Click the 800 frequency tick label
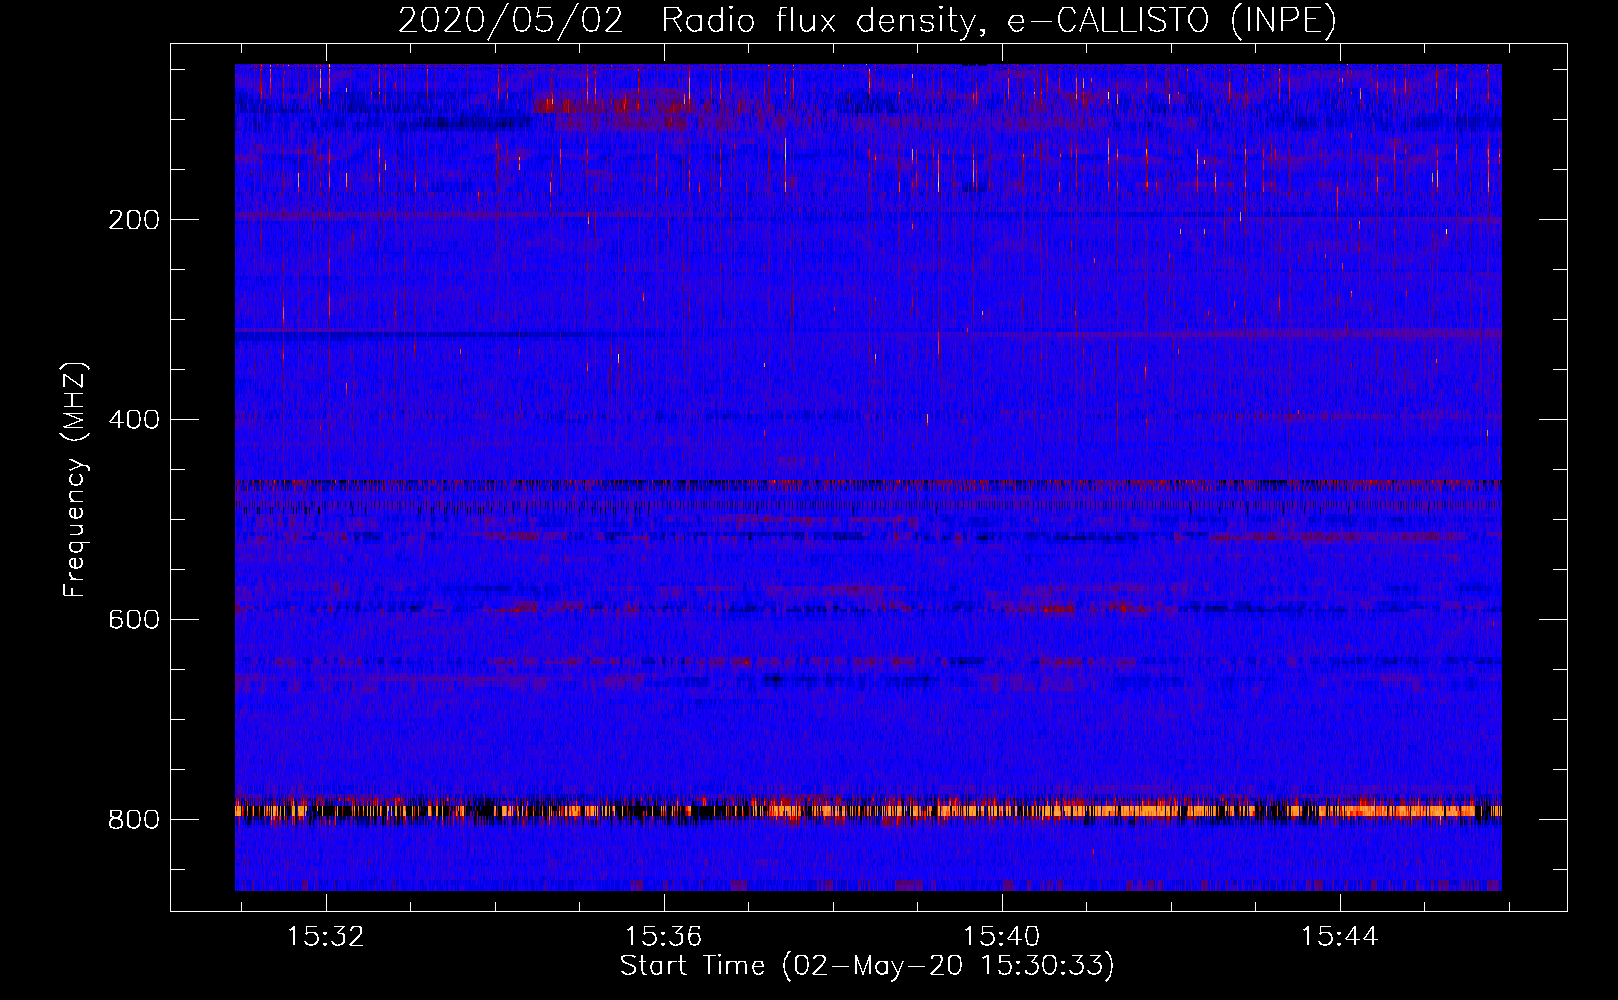 point(134,820)
